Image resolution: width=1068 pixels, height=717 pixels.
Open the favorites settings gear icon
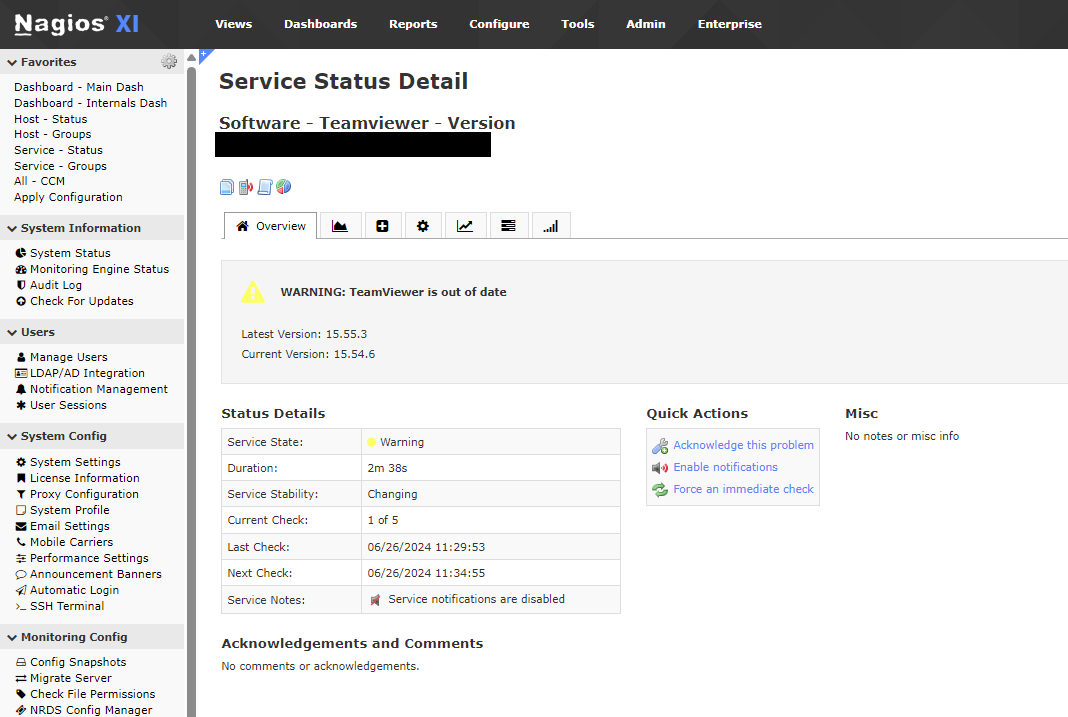coord(169,61)
